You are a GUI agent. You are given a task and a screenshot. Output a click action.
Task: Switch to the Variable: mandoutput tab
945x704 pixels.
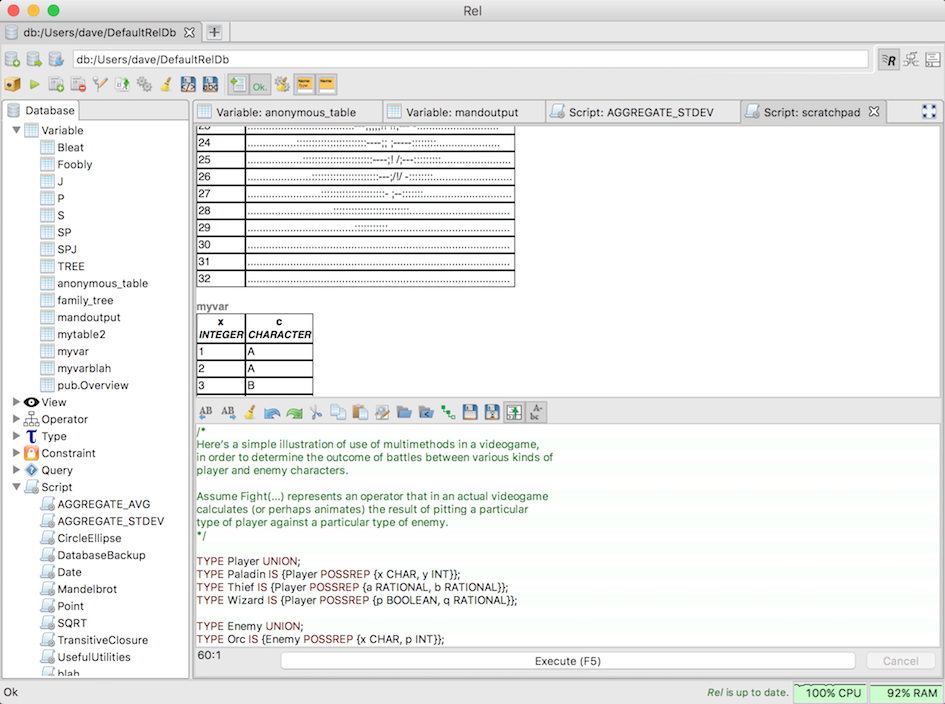[x=460, y=112]
